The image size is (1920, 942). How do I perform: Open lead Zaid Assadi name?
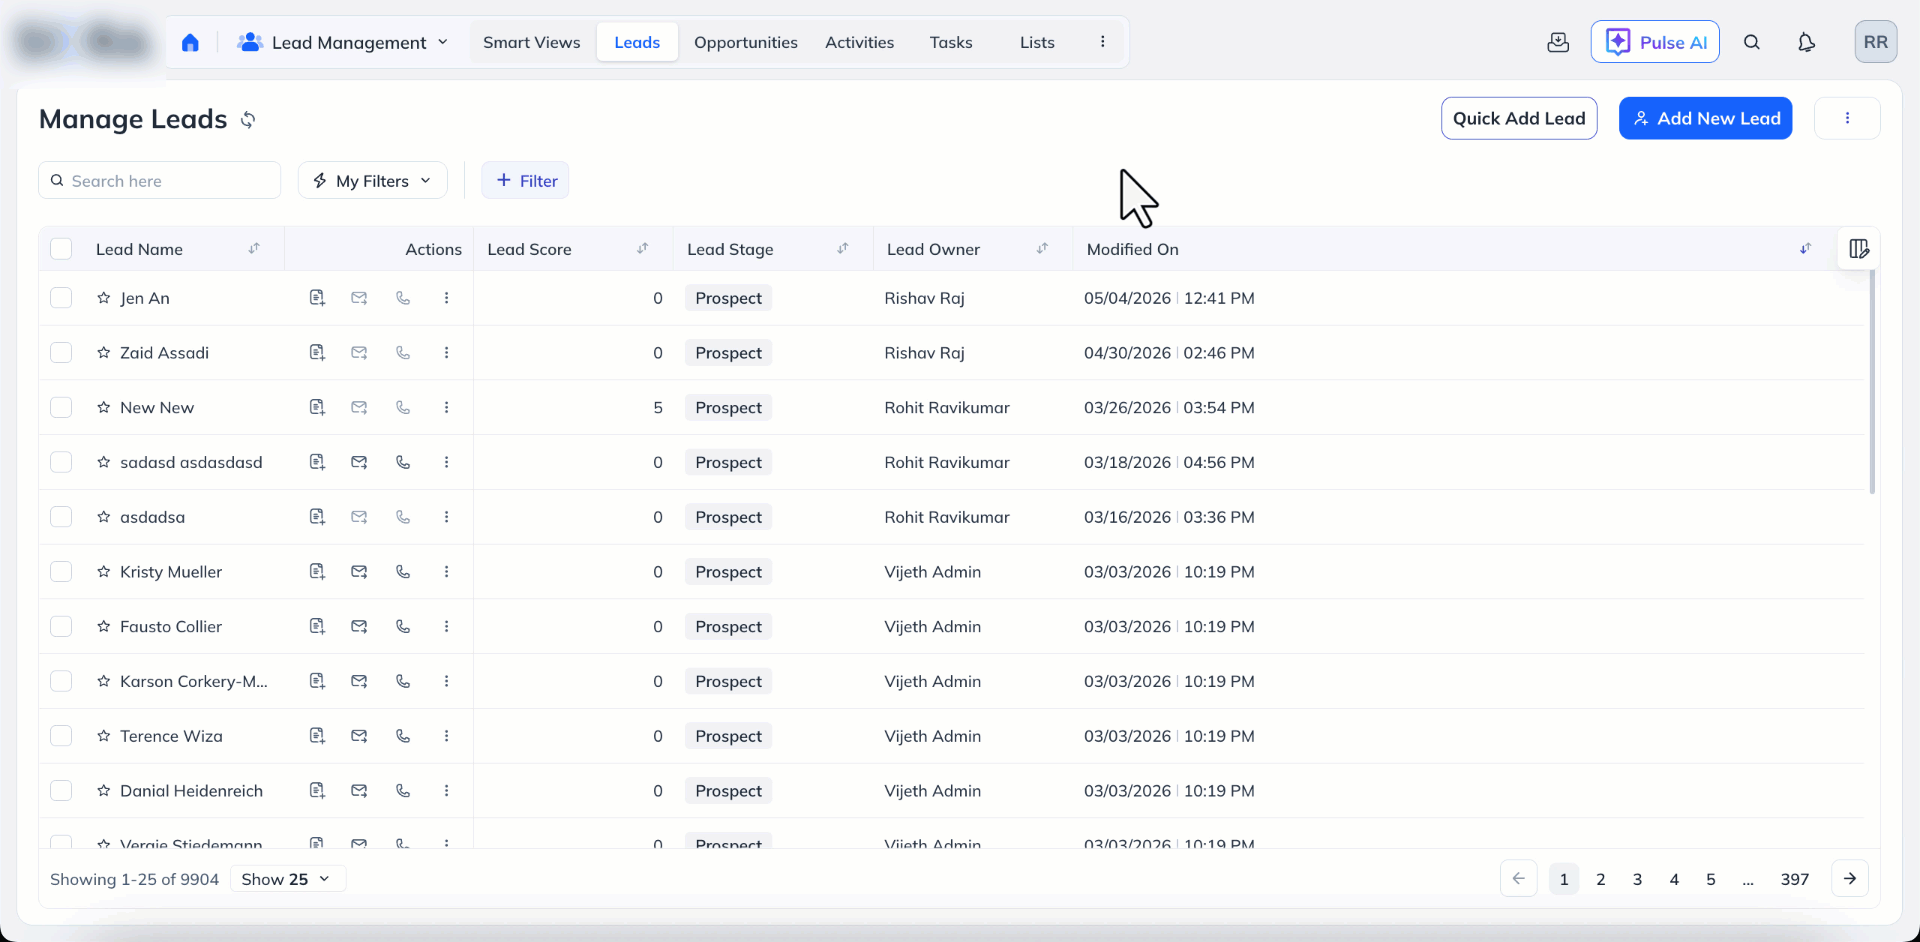tap(165, 353)
